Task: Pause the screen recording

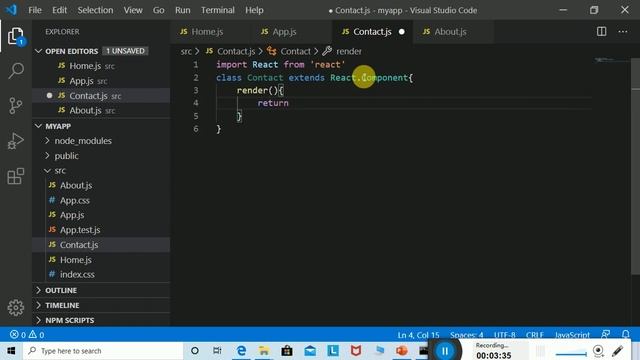Action: (445, 351)
